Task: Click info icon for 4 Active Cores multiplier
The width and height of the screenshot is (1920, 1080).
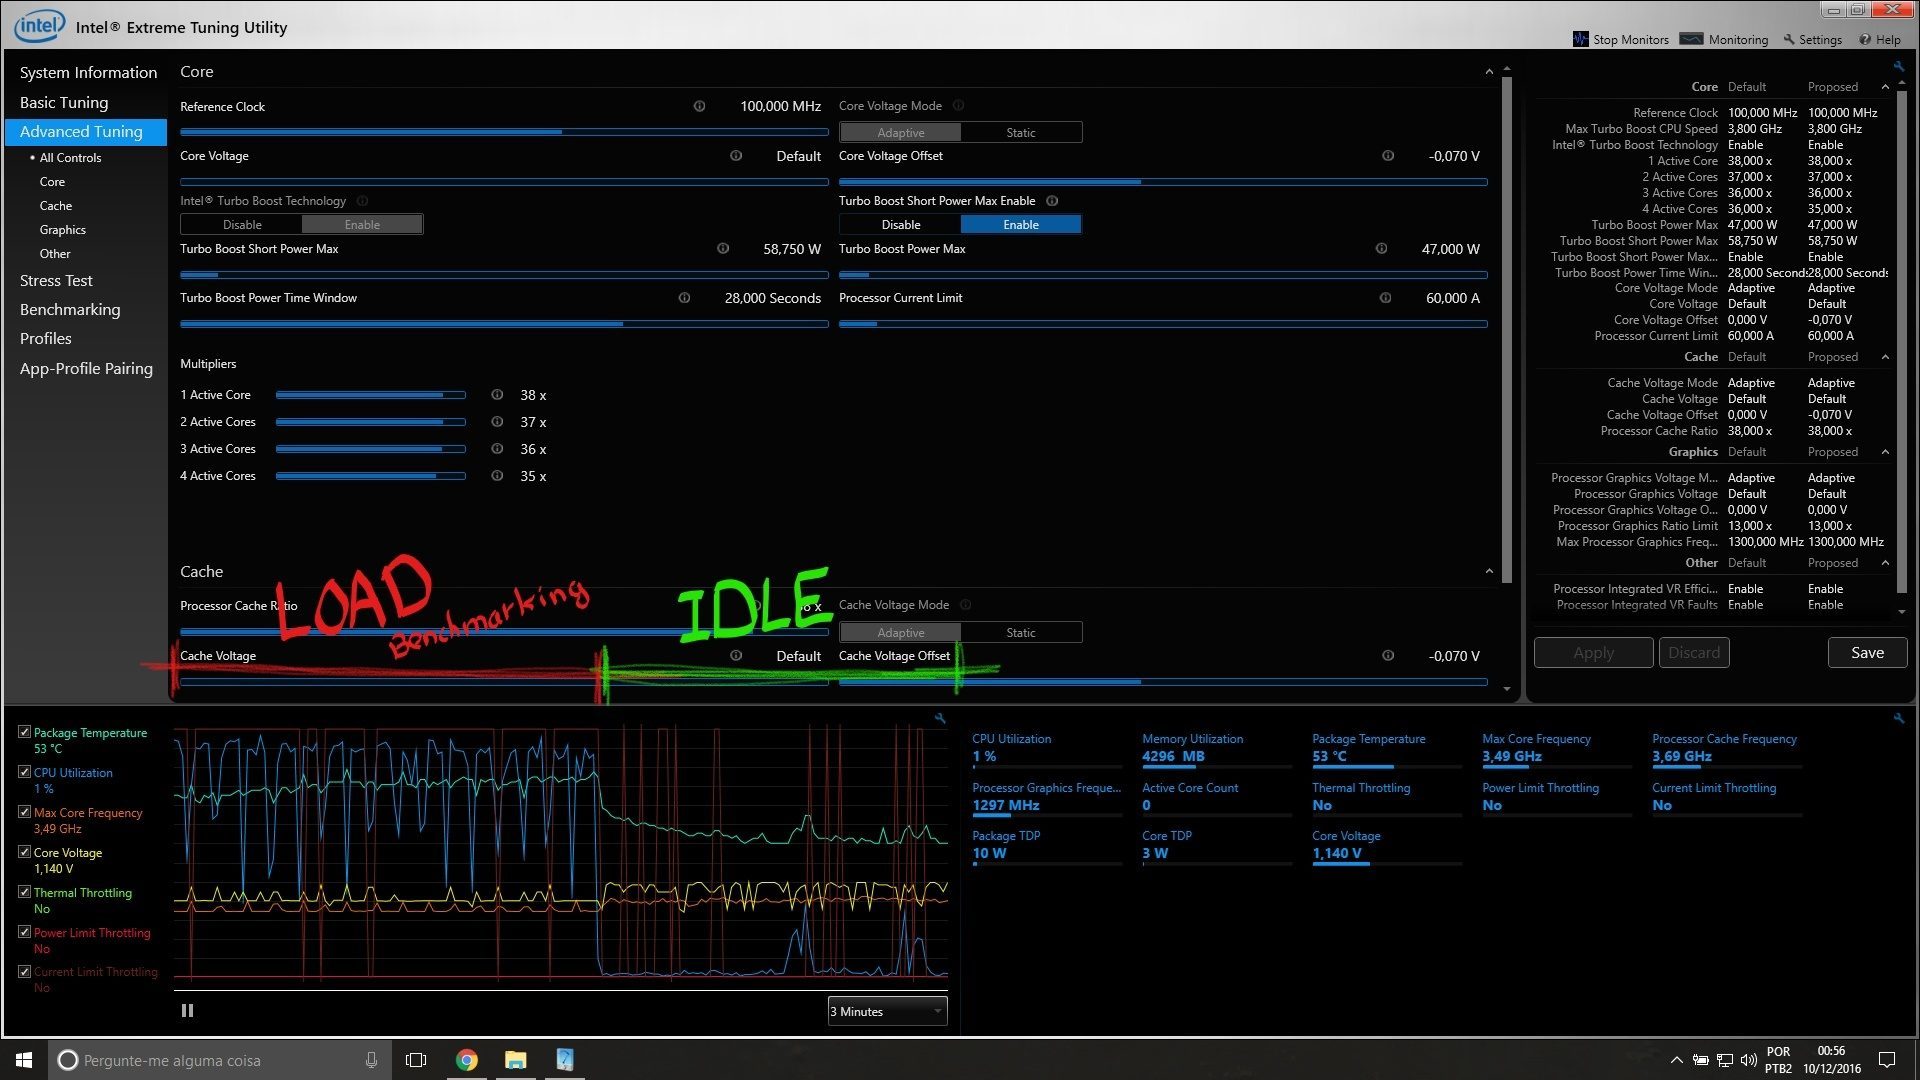Action: click(x=497, y=476)
